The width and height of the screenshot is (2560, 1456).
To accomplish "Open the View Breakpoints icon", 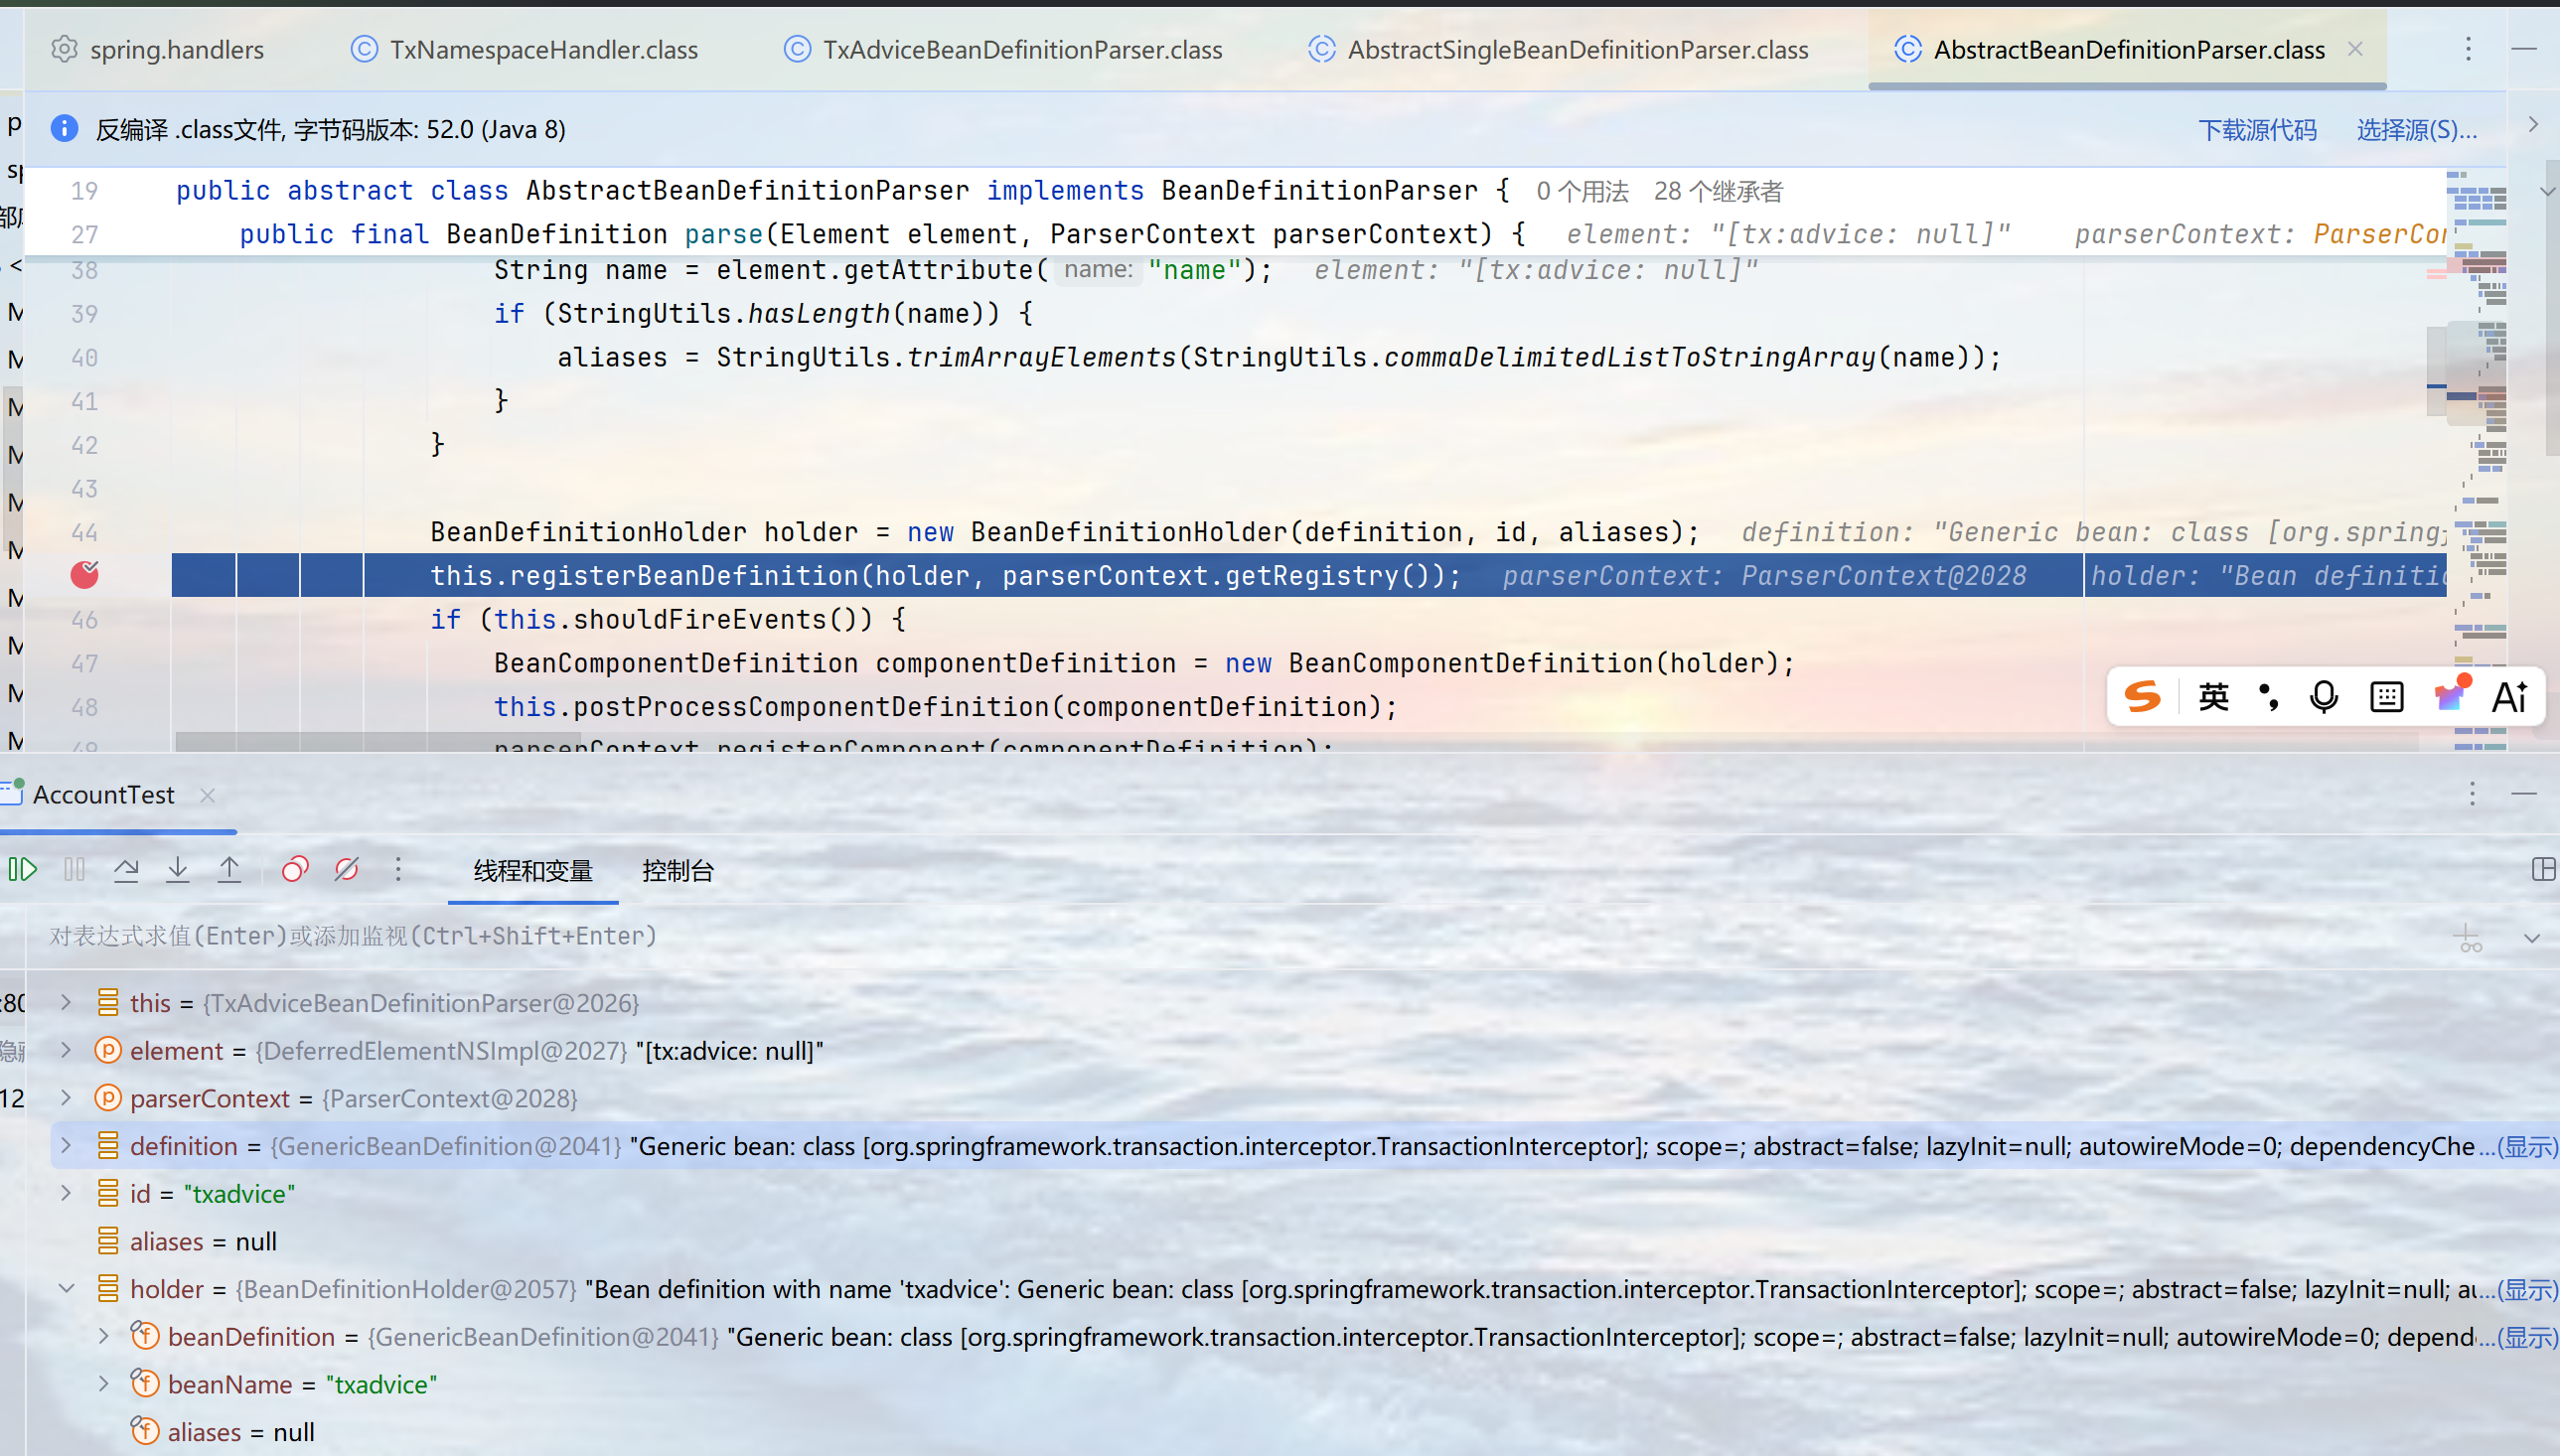I will point(295,870).
